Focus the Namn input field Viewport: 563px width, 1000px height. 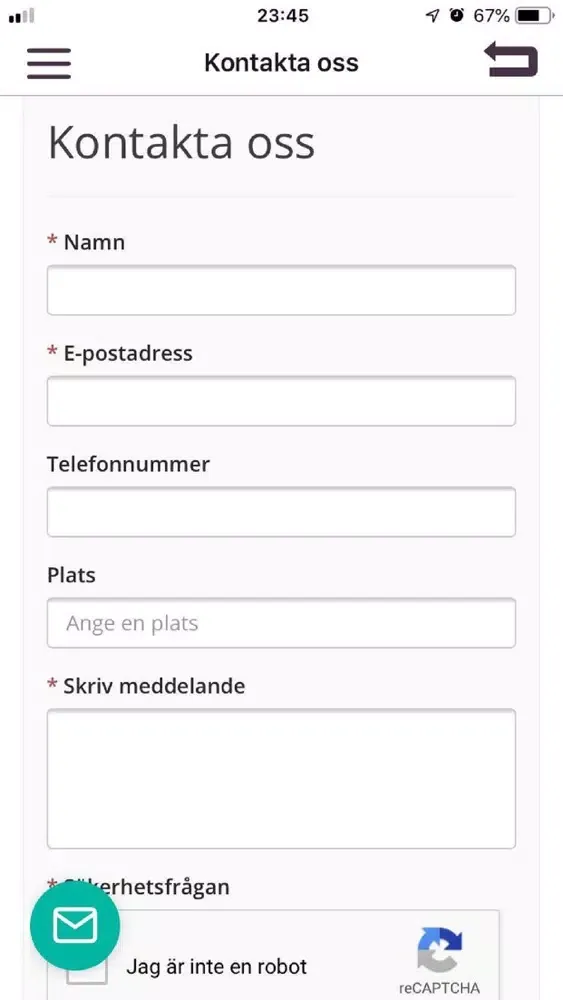coord(281,290)
